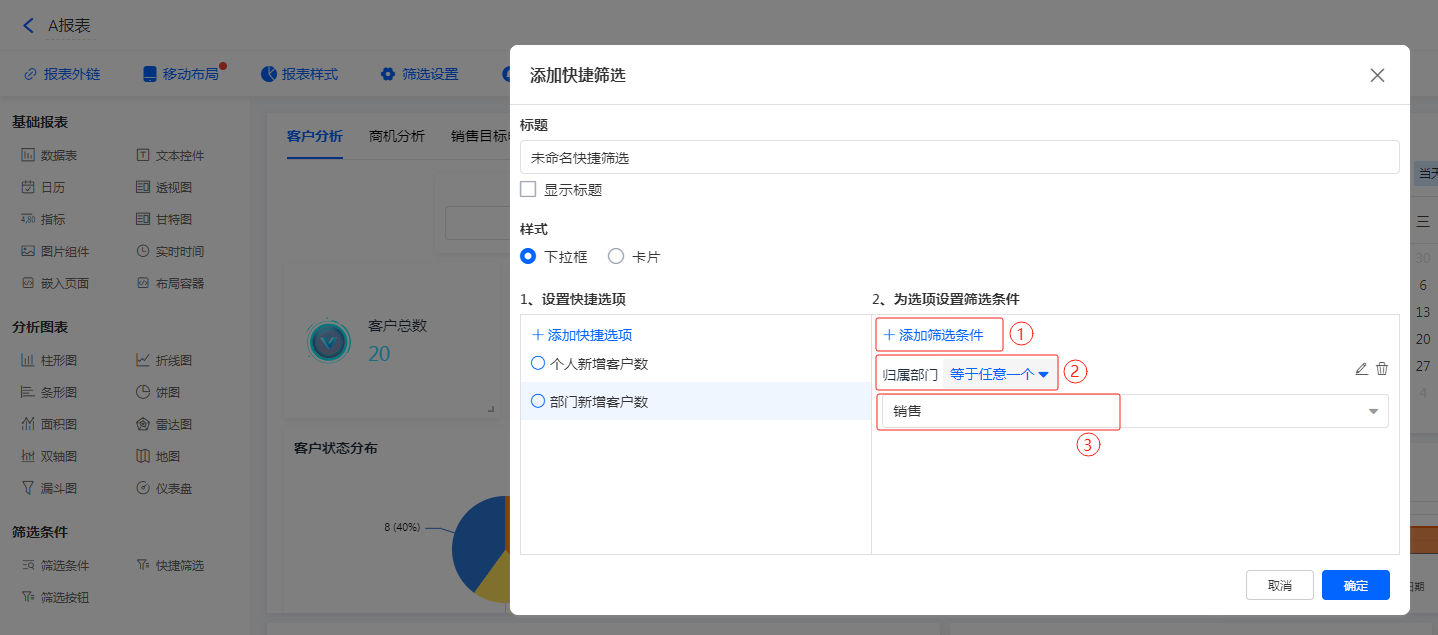Click the 添加筛选条件 link
This screenshot has height=635, width=1438.
[933, 335]
